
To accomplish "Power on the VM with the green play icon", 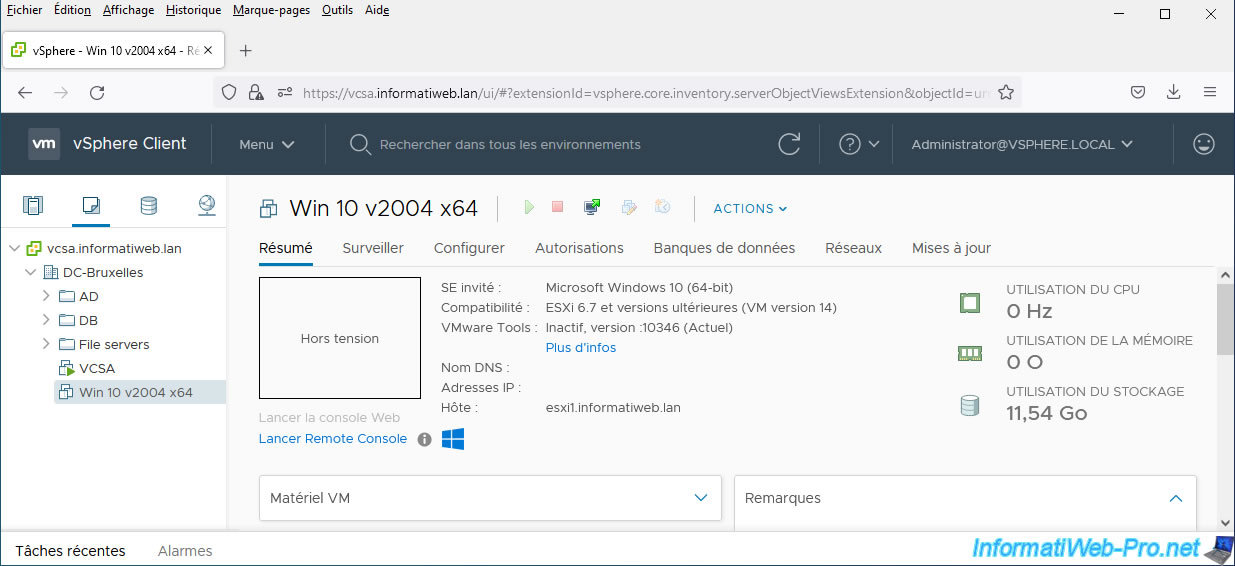I will click(x=529, y=207).
